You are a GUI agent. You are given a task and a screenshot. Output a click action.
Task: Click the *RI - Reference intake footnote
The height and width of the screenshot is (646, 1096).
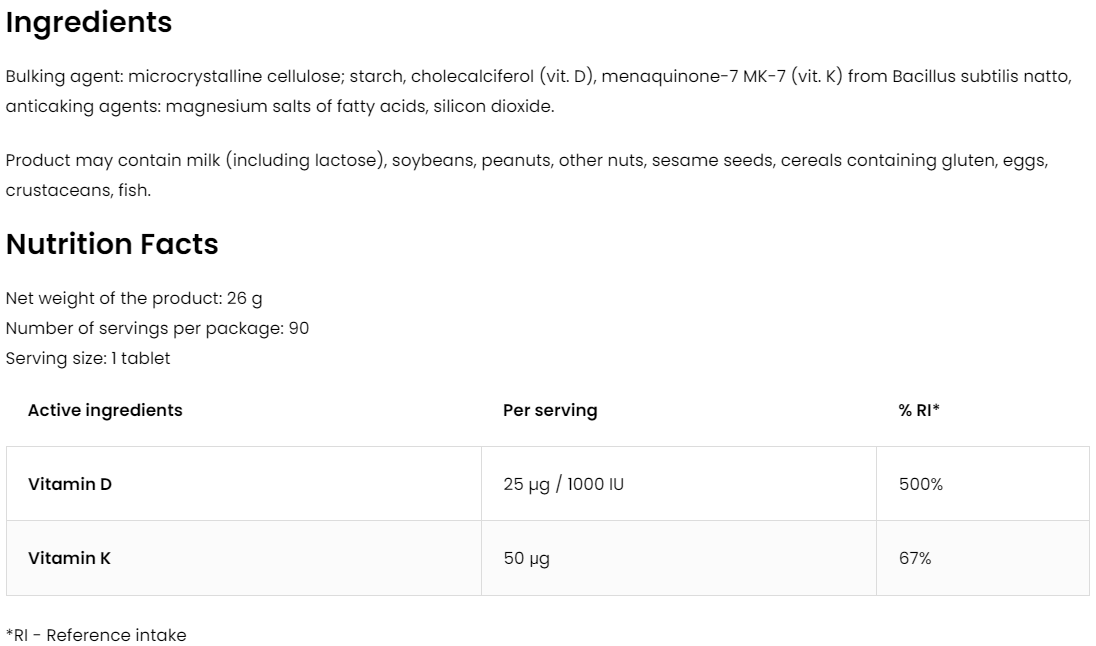(x=96, y=635)
